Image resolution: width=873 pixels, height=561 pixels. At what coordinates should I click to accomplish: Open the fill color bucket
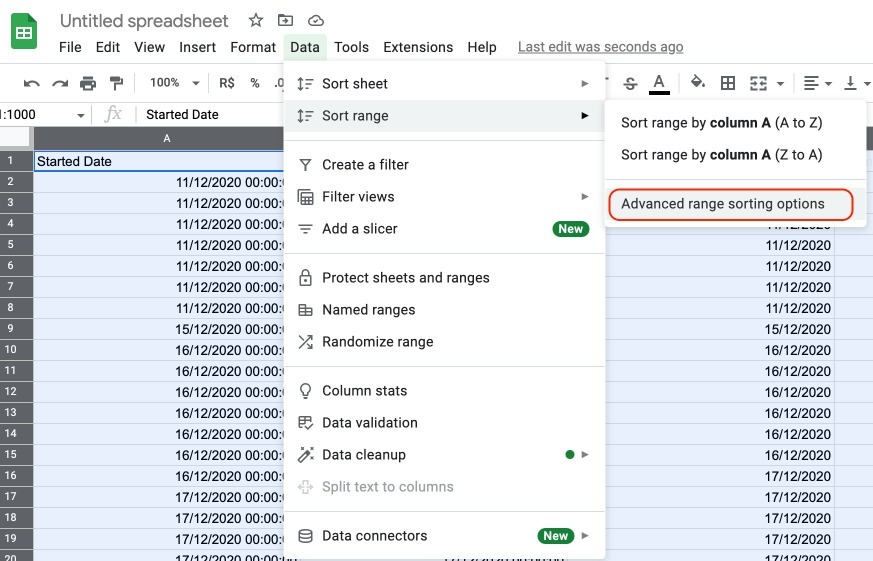(698, 83)
